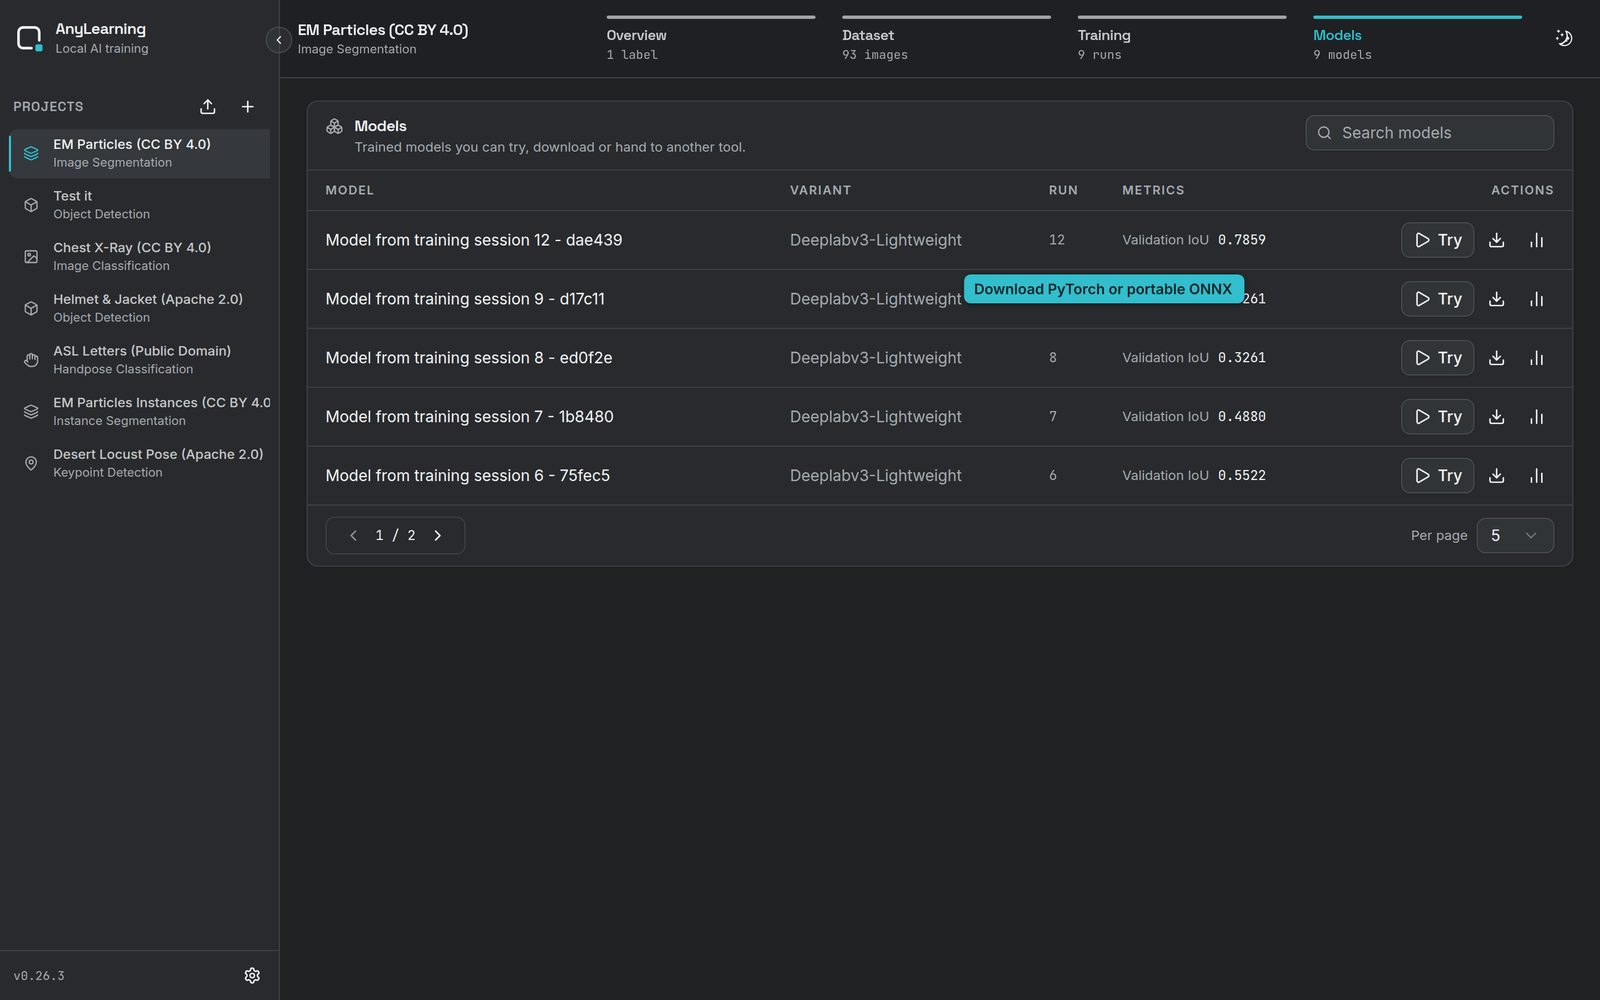The height and width of the screenshot is (1000, 1600).
Task: Select the Models tab
Action: [1417, 40]
